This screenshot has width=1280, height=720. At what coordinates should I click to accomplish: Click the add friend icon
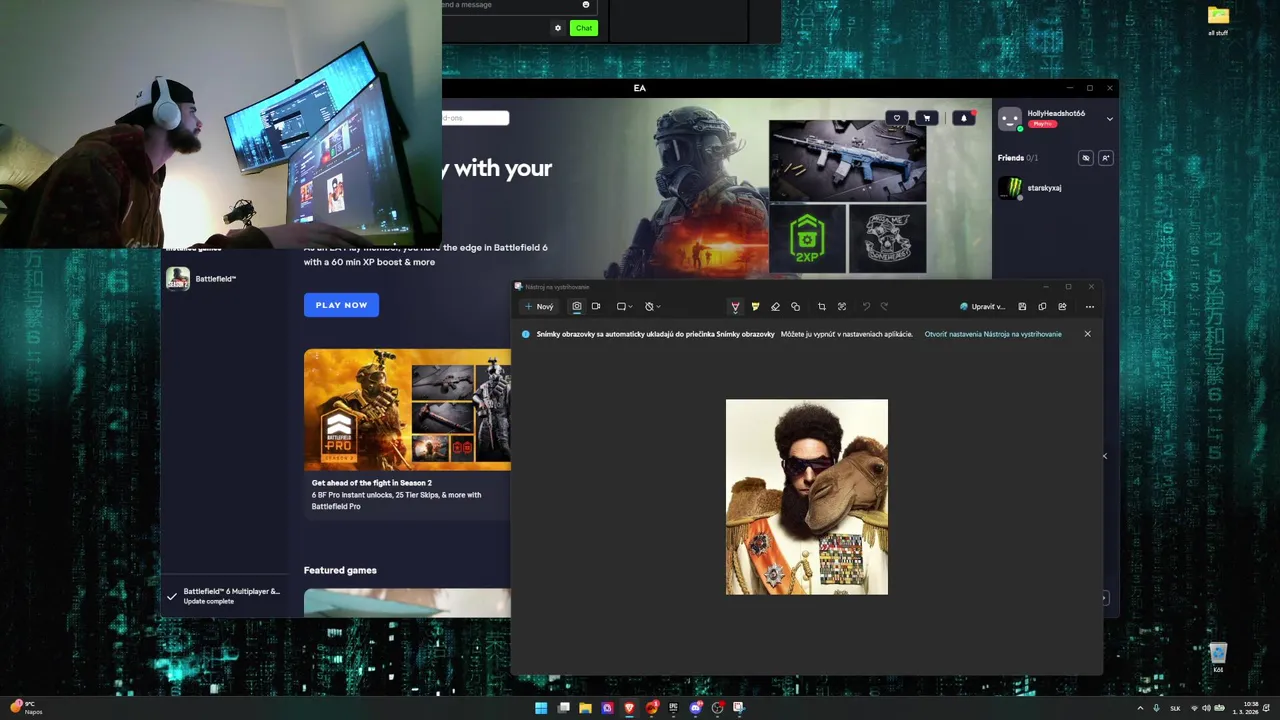pos(1105,158)
